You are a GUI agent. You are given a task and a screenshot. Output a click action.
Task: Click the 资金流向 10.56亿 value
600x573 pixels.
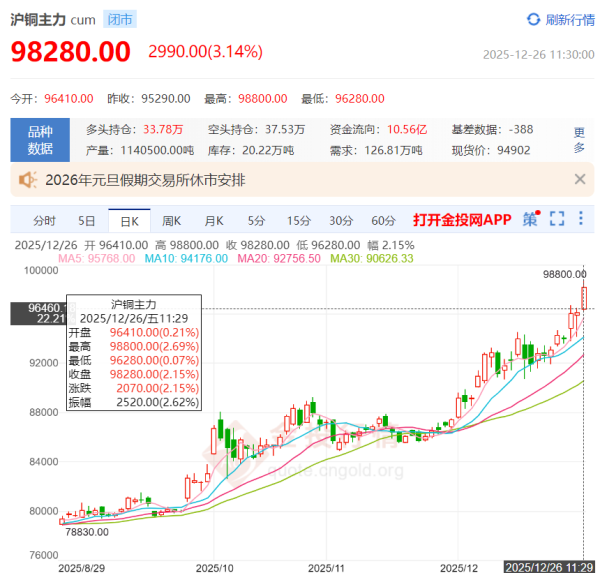pyautogui.click(x=407, y=129)
